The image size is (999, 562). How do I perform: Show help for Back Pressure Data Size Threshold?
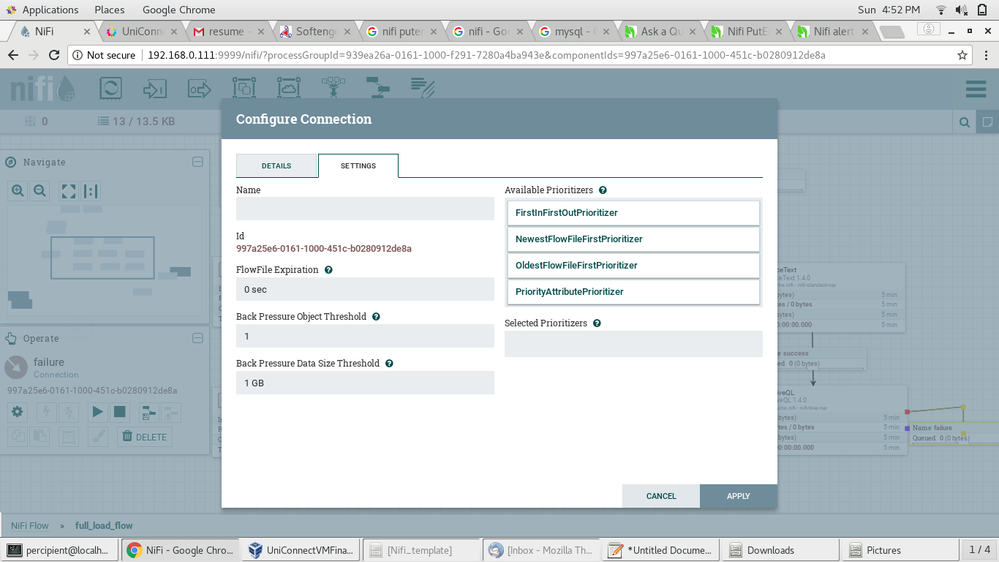(x=389, y=363)
